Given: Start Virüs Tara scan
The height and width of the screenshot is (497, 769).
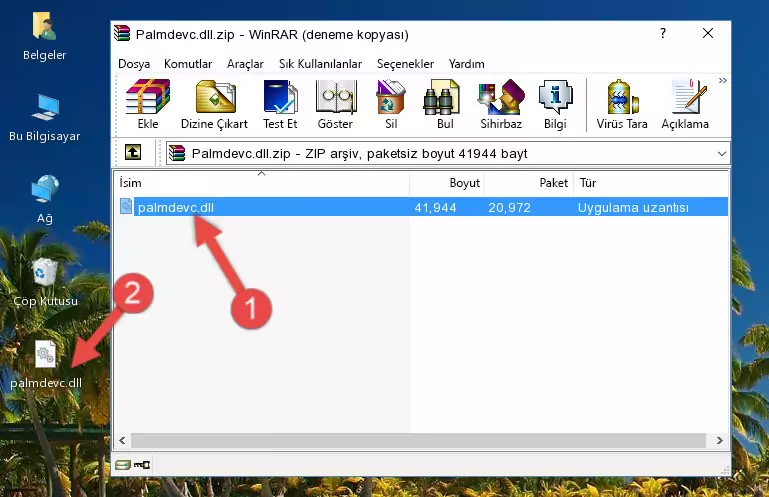Looking at the screenshot, I should pyautogui.click(x=622, y=105).
